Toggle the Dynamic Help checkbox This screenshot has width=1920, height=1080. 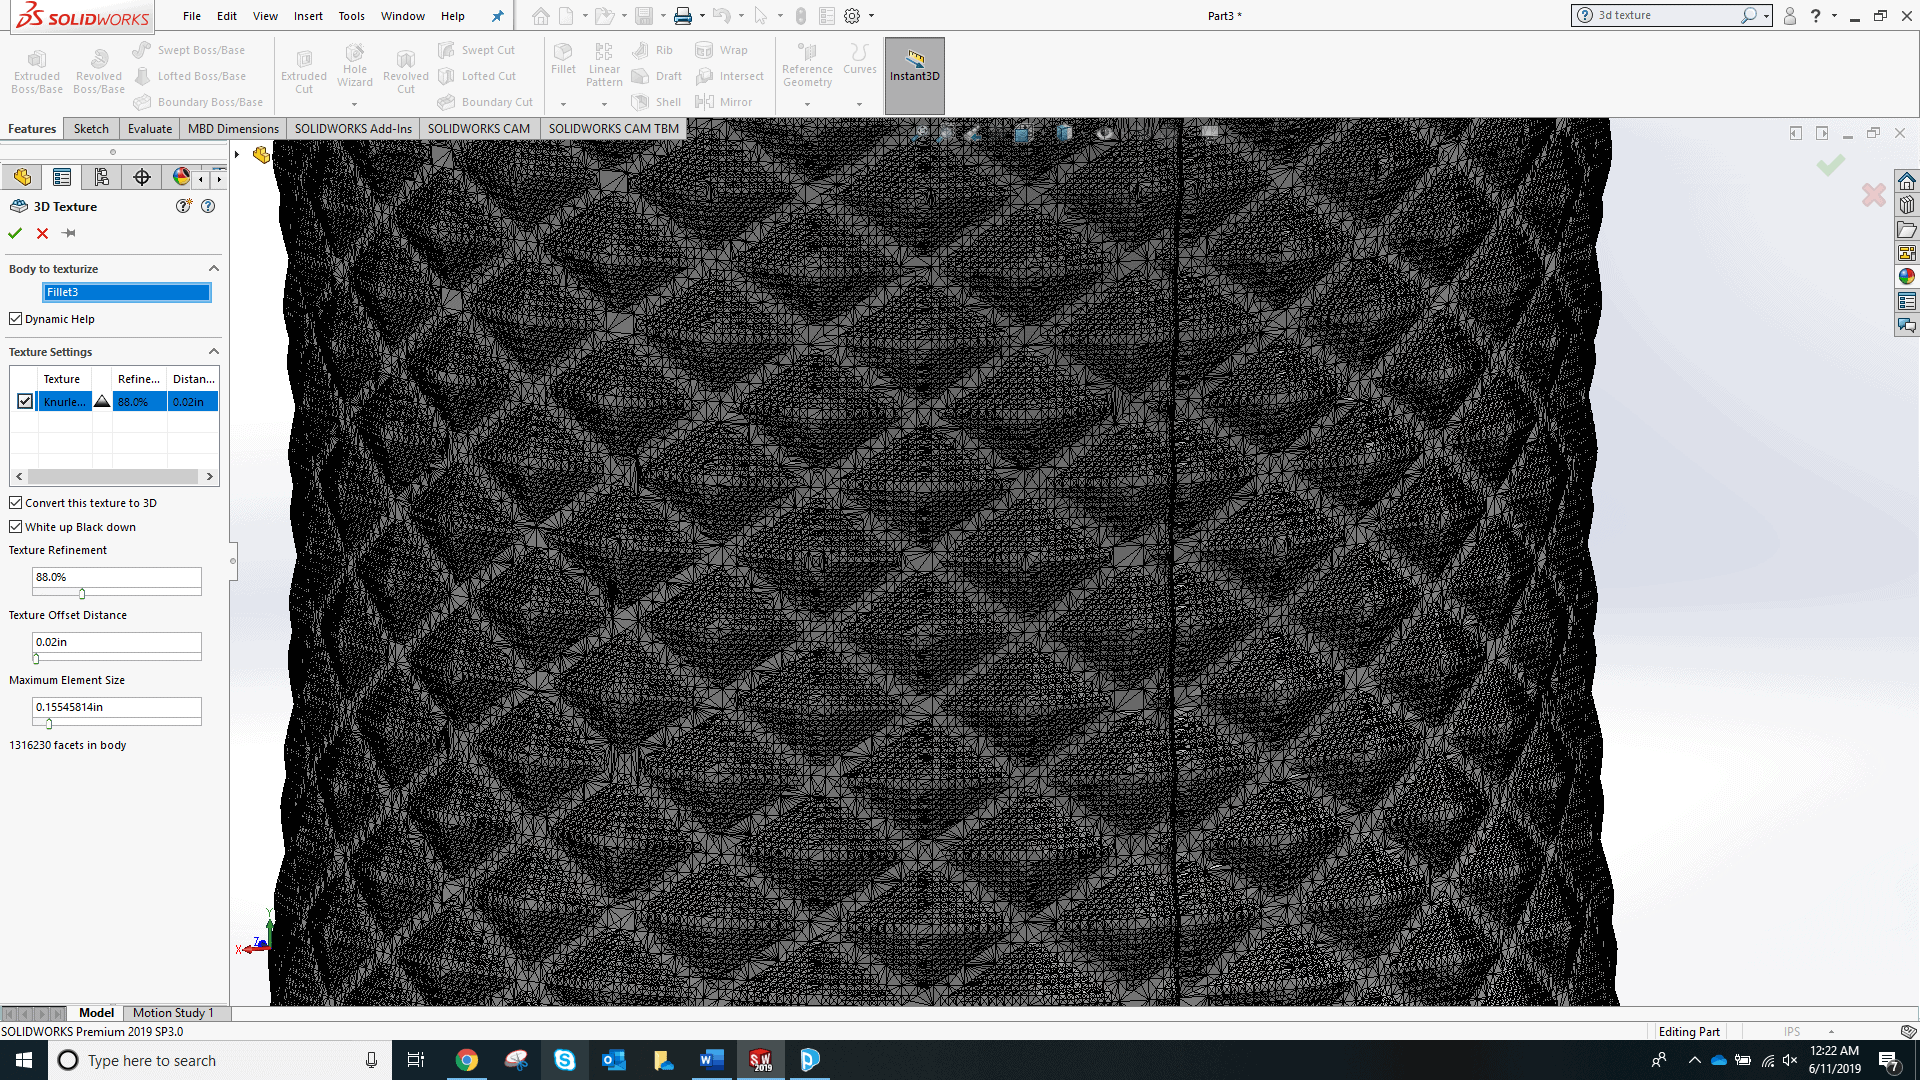[16, 319]
